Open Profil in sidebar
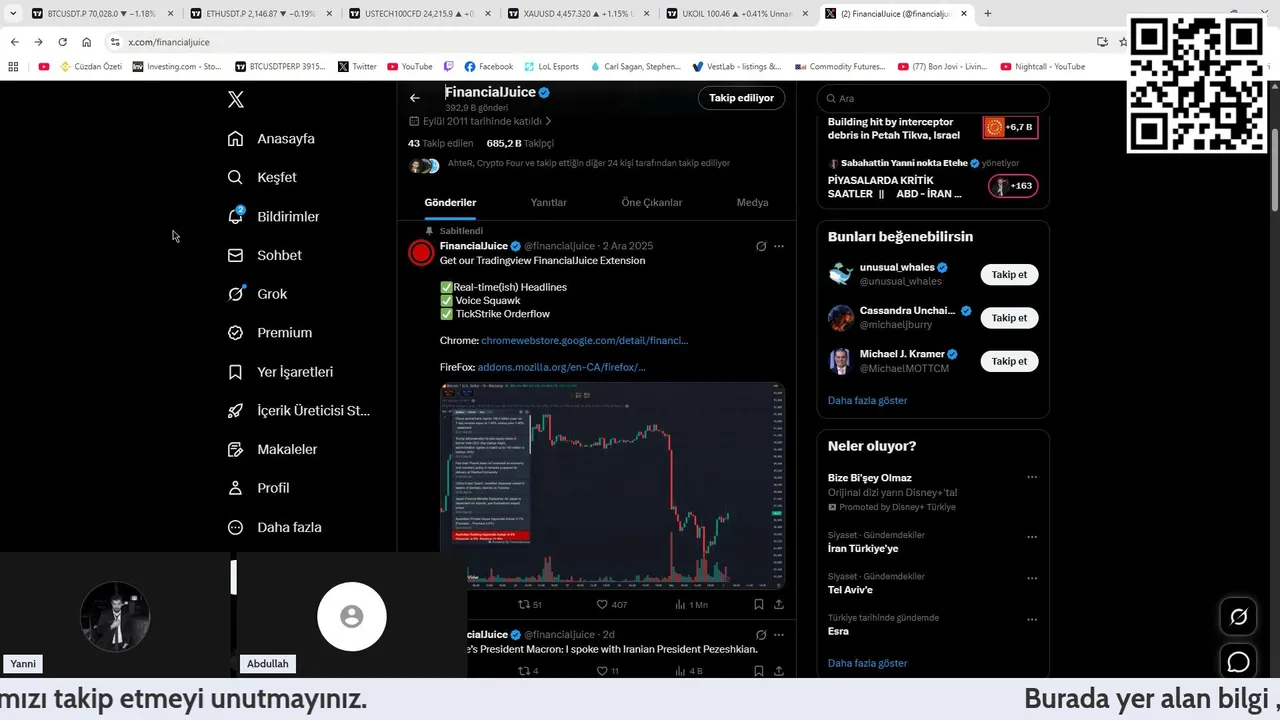Viewport: 1280px width, 720px height. point(258,488)
